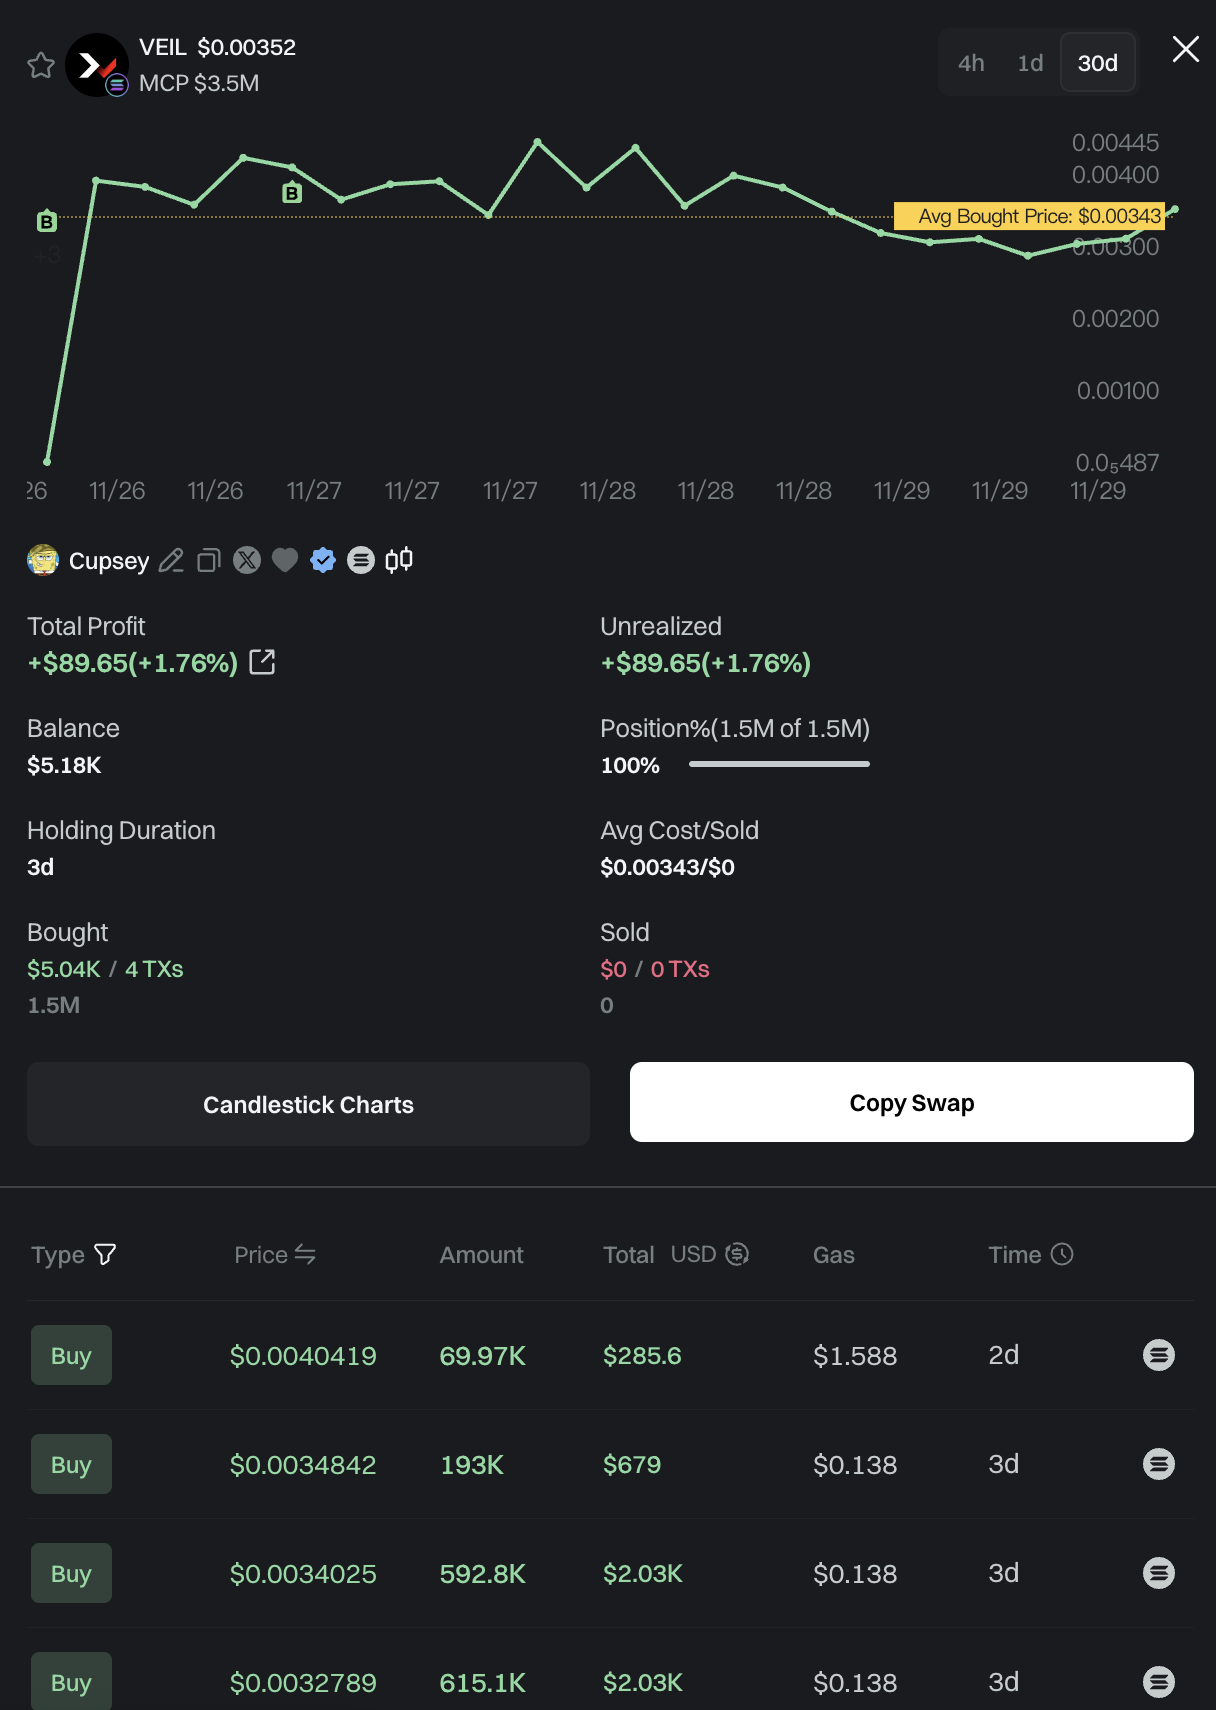Click the edit pencil icon beside Cupsey

click(171, 561)
